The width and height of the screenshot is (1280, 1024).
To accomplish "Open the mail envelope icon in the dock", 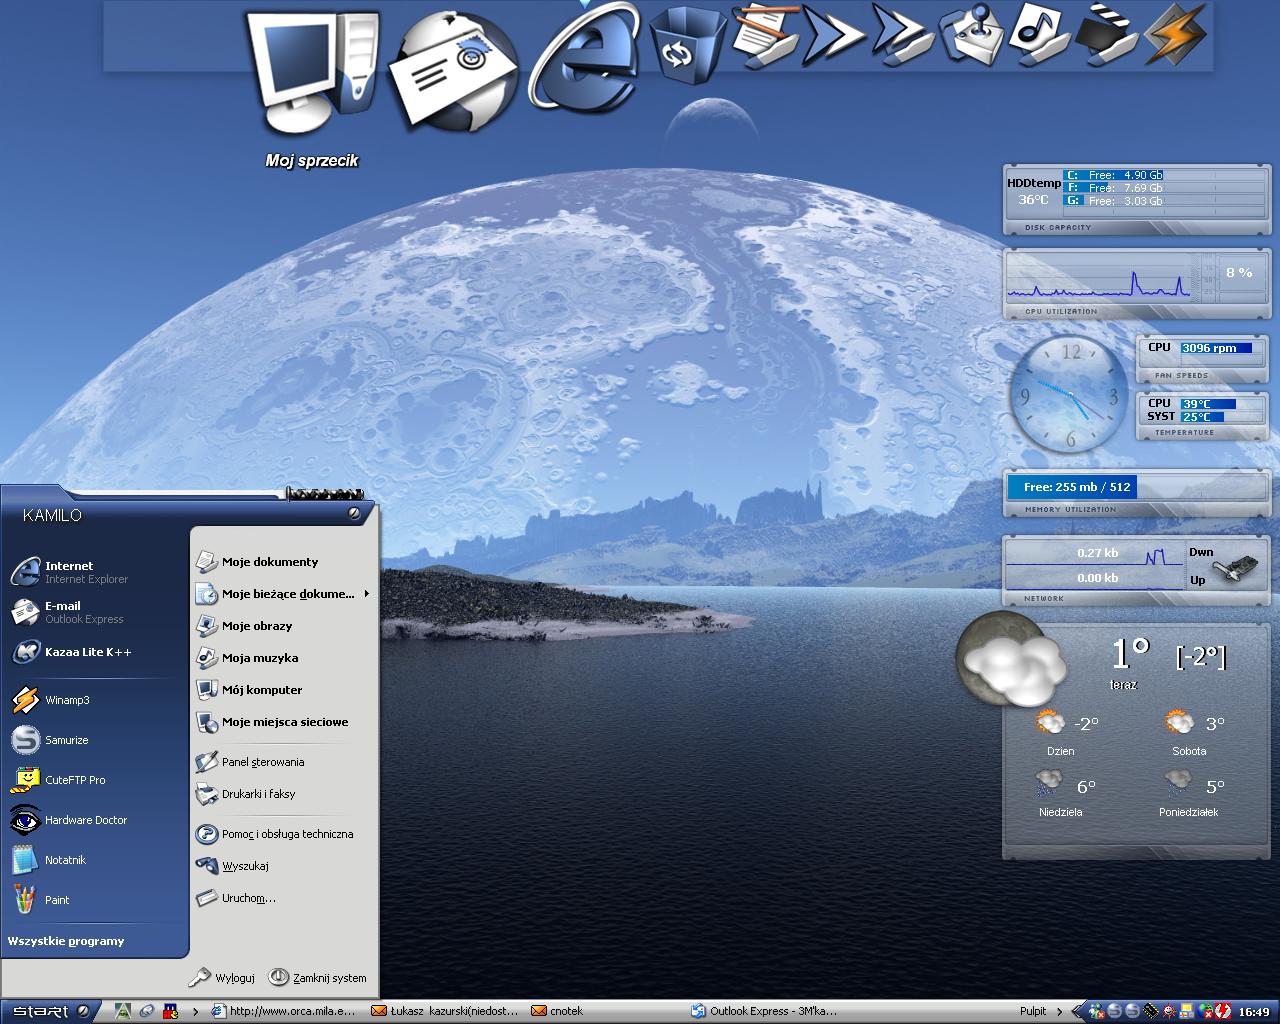I will [x=454, y=72].
